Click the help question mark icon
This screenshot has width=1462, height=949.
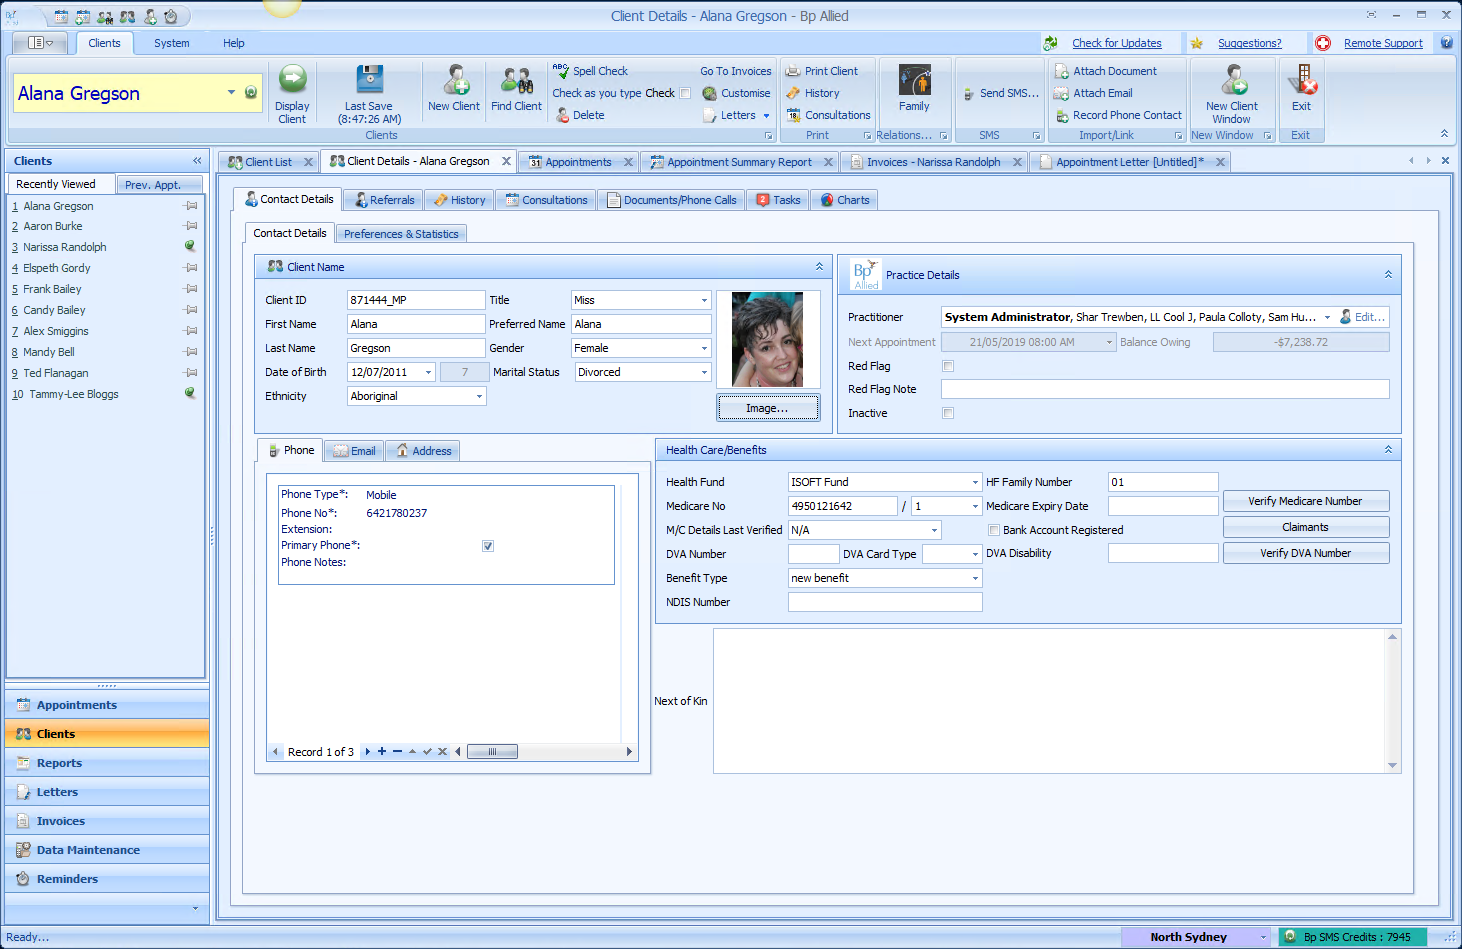click(1446, 43)
